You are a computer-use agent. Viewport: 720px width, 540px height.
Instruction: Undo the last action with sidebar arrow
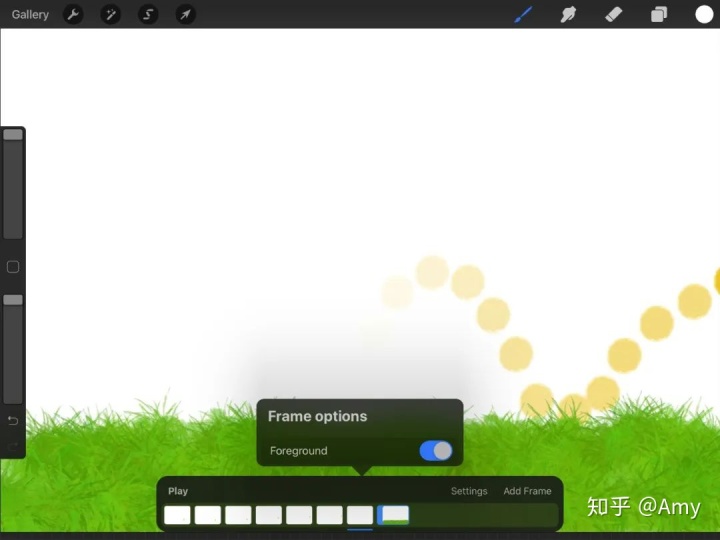pyautogui.click(x=13, y=420)
